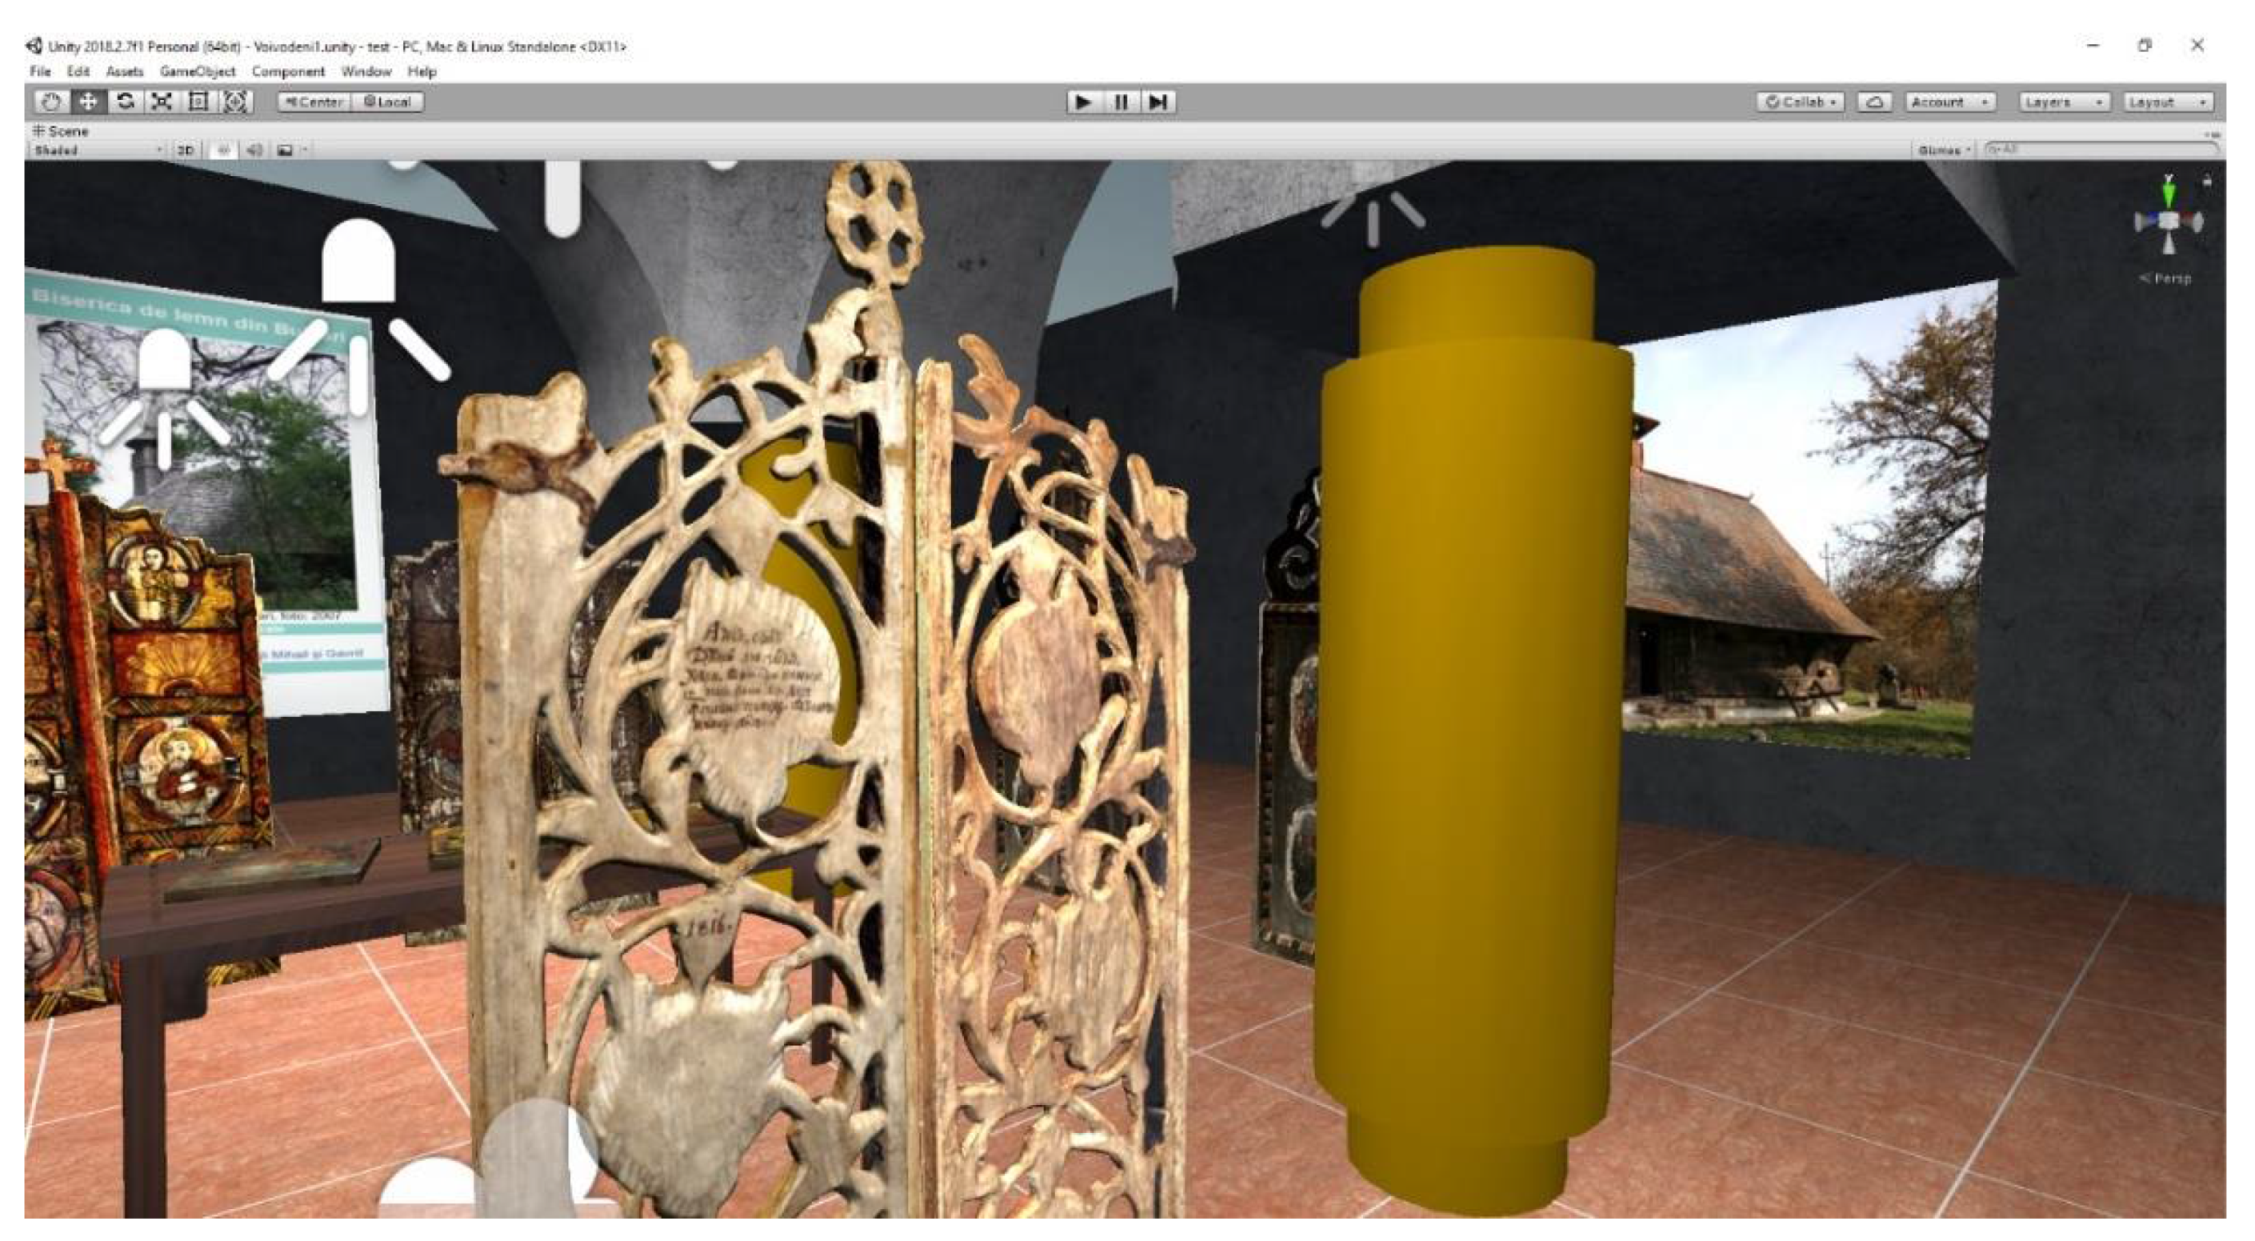Select the Scale tool
The height and width of the screenshot is (1241, 2255).
162,102
